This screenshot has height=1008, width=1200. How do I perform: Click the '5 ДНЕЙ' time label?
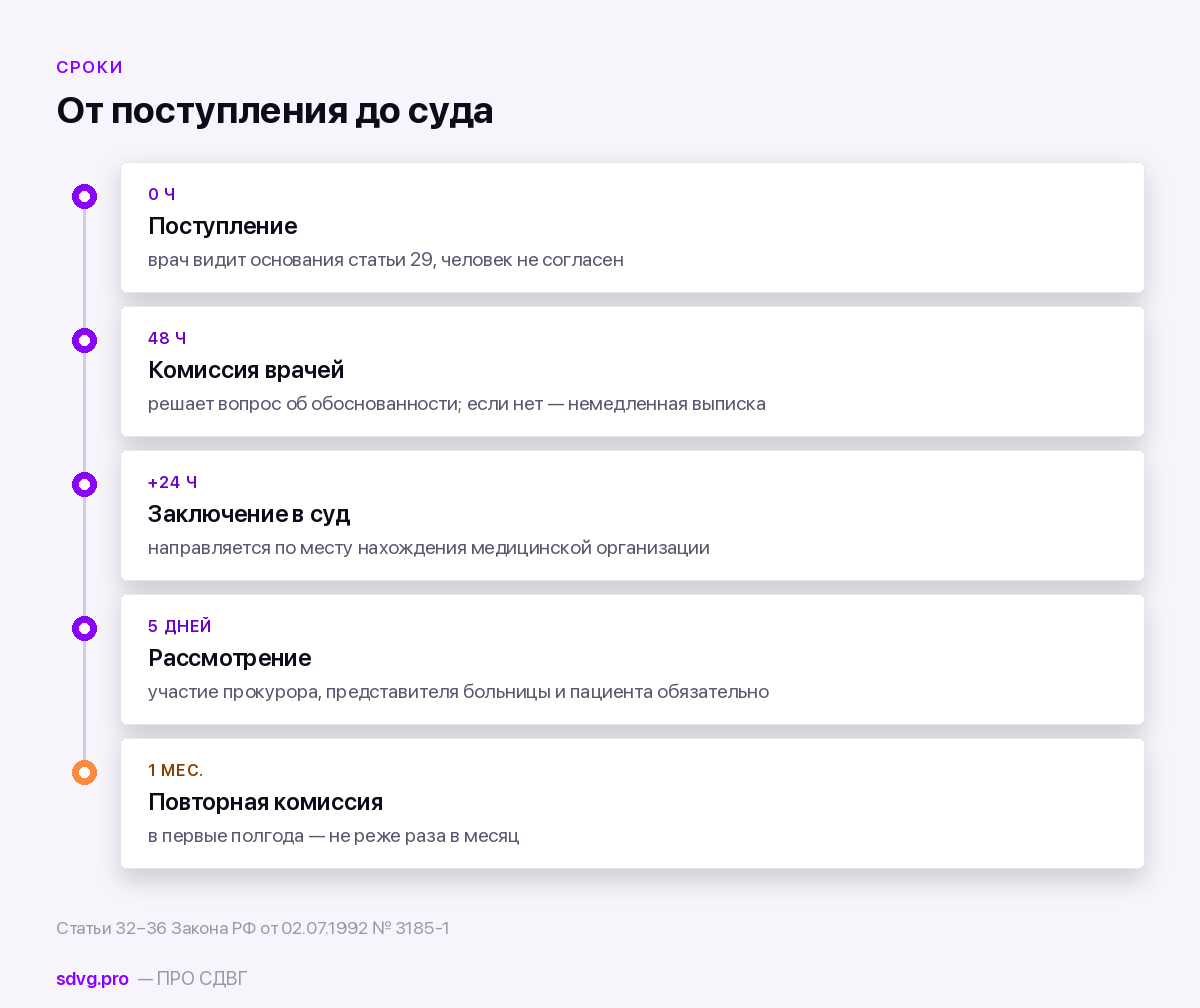click(180, 626)
